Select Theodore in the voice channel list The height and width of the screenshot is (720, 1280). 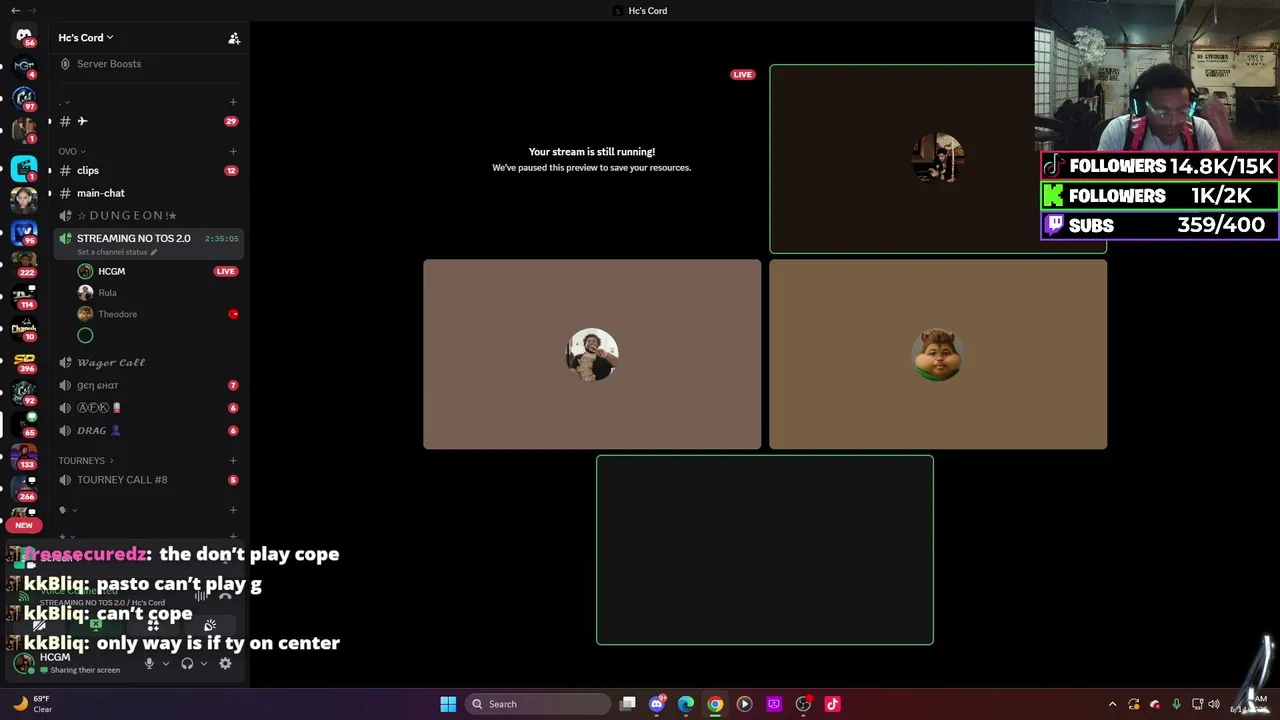(x=160, y=314)
